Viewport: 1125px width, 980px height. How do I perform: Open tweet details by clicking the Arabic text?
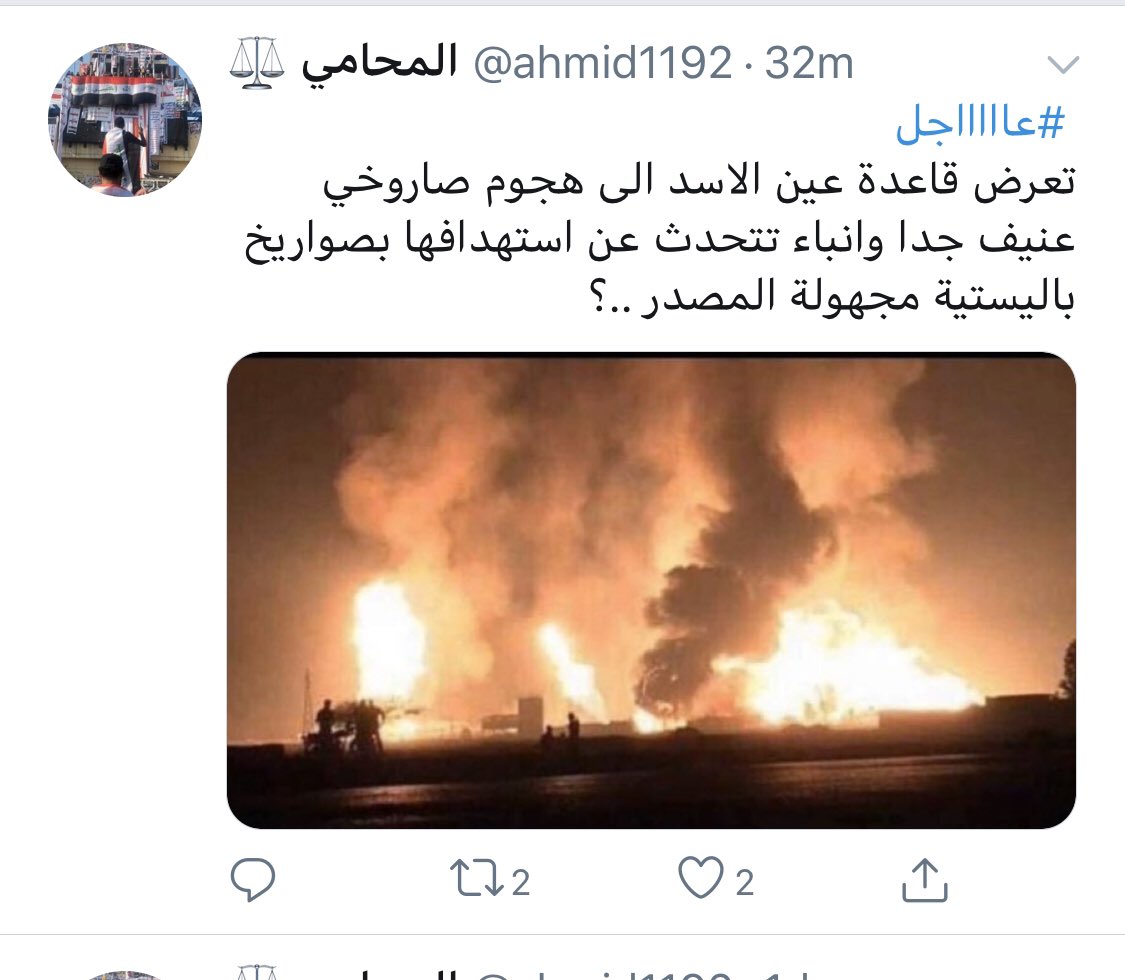point(660,238)
